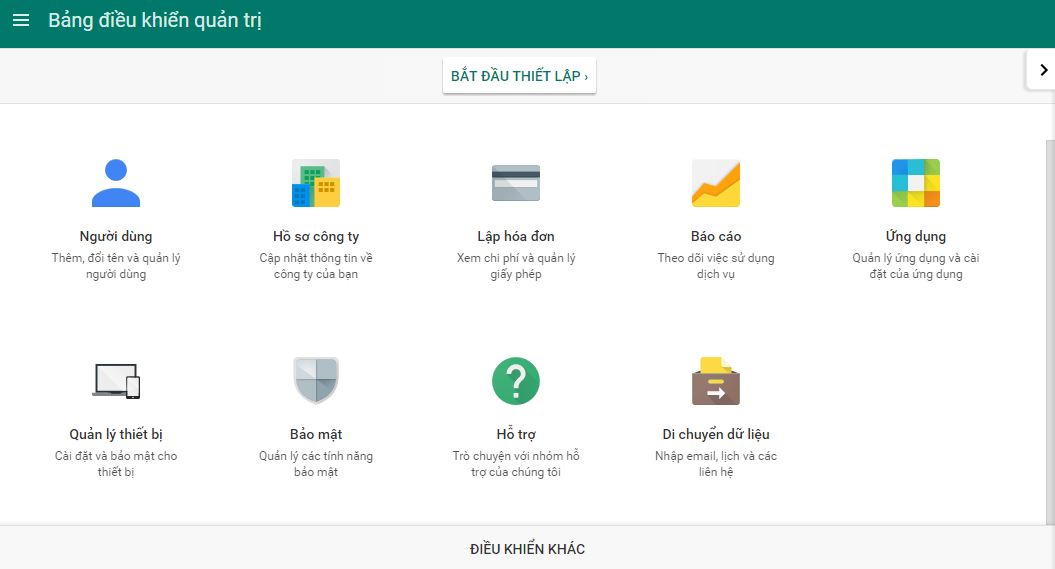Viewport: 1055px width, 569px height.
Task: Click text 'Trò chuyện với nhóm hỗ trợ'
Action: 516,463
